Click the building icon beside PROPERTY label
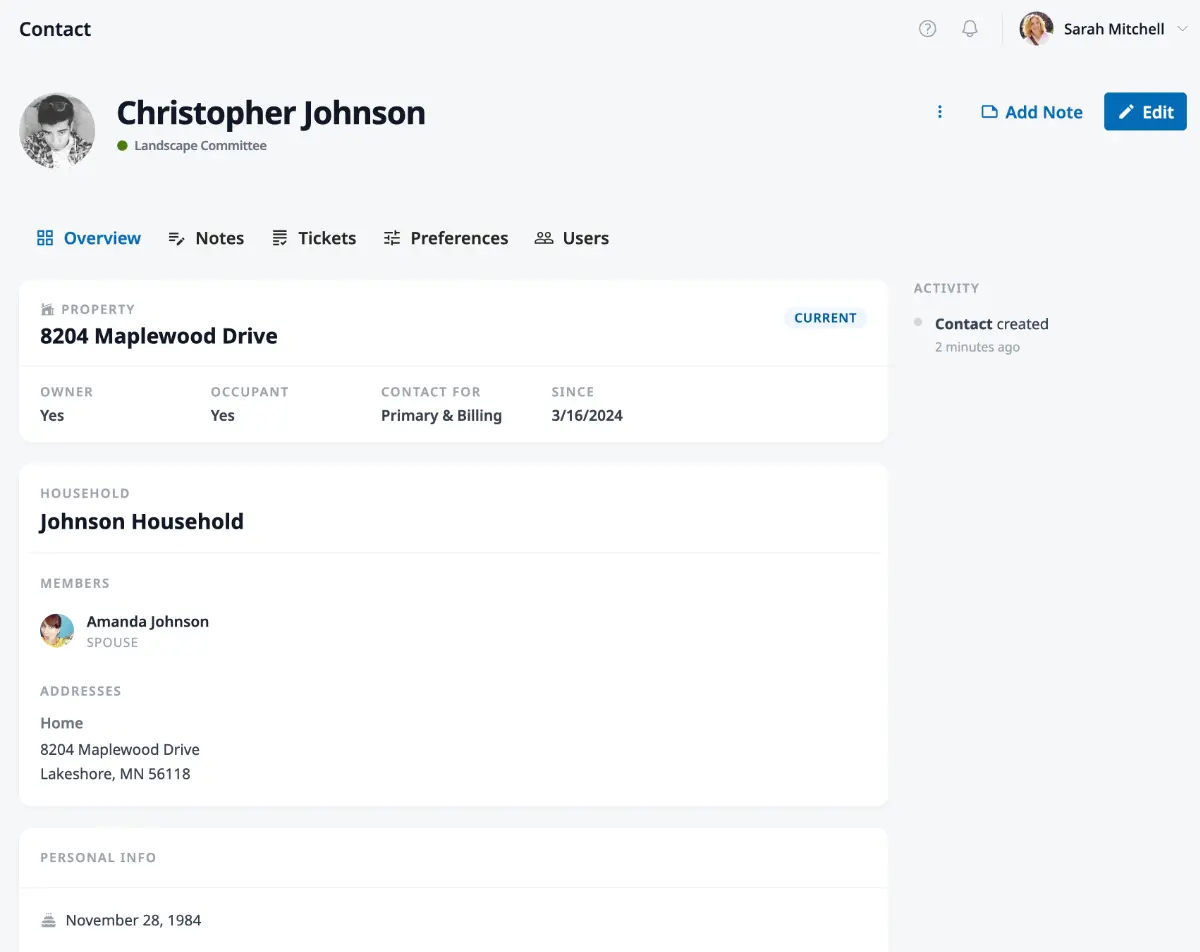This screenshot has height=952, width=1200. tap(47, 309)
